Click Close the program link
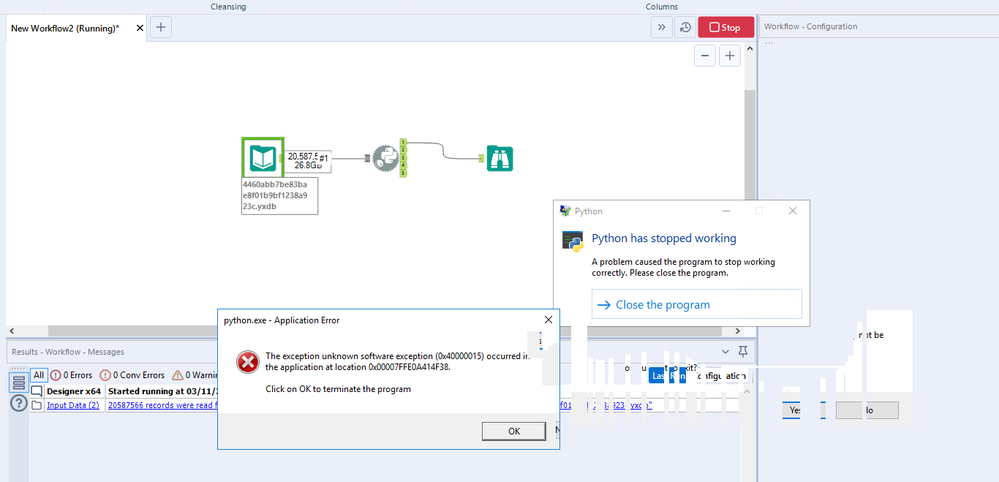The width and height of the screenshot is (999, 482). (x=696, y=304)
